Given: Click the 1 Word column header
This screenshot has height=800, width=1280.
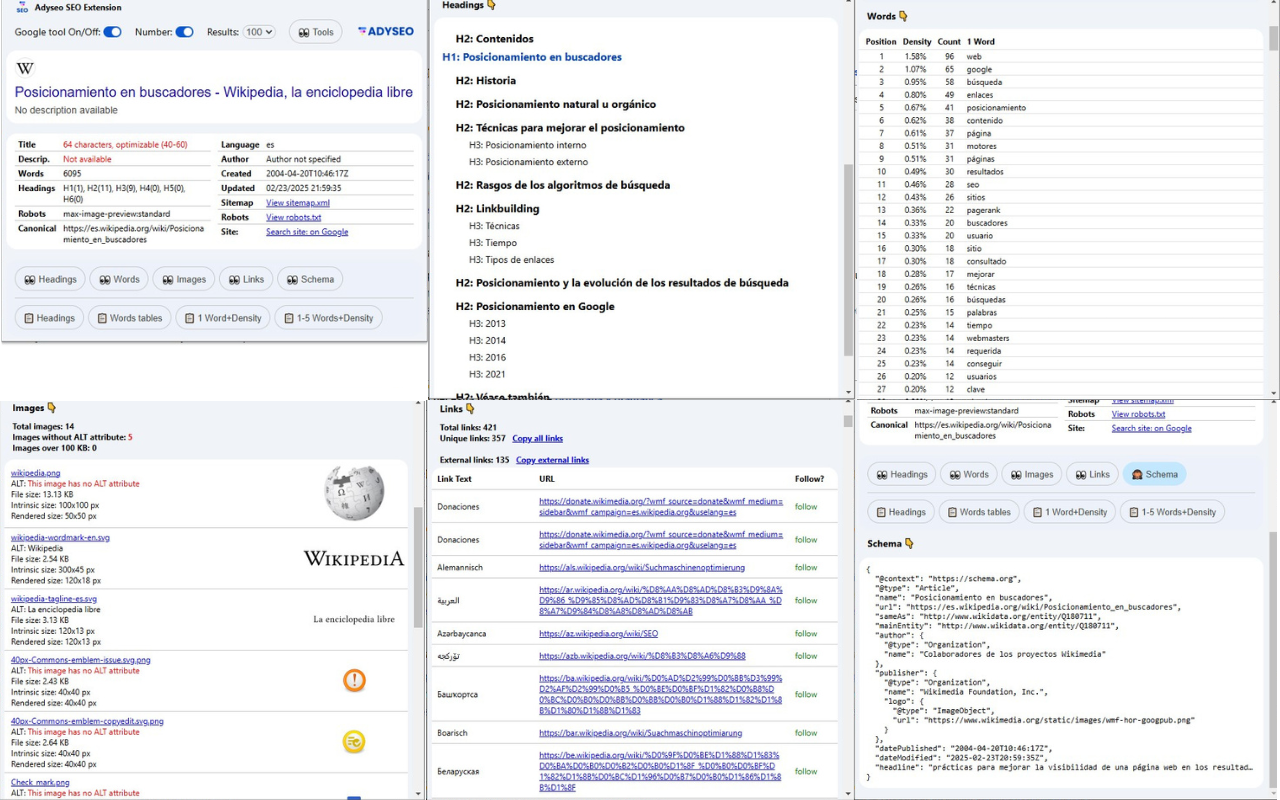Looking at the screenshot, I should click(980, 42).
